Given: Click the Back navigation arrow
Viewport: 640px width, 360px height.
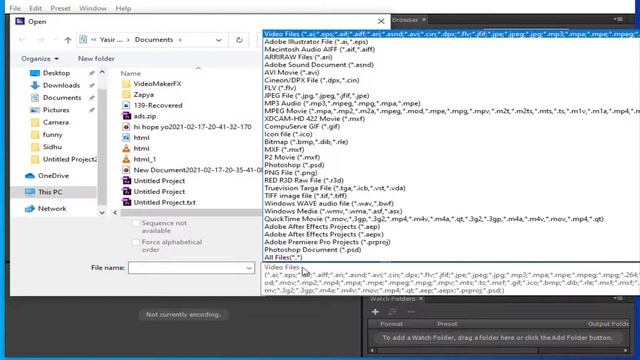Looking at the screenshot, I should (22, 40).
